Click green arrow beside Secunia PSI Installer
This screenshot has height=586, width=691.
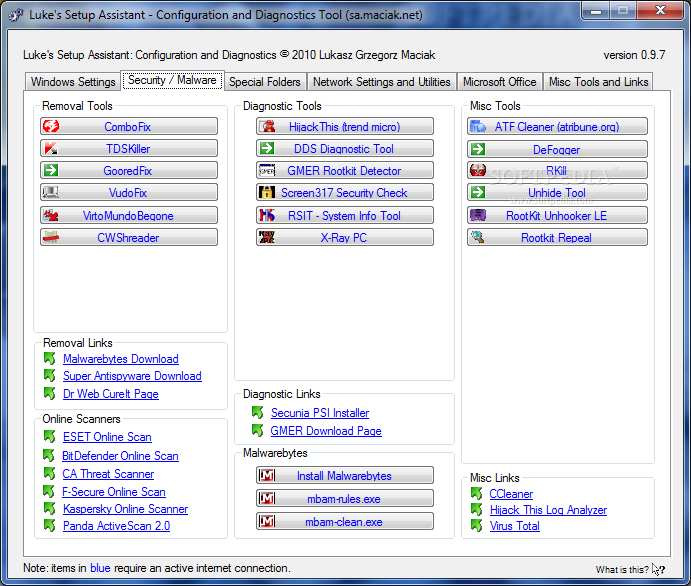coord(257,413)
